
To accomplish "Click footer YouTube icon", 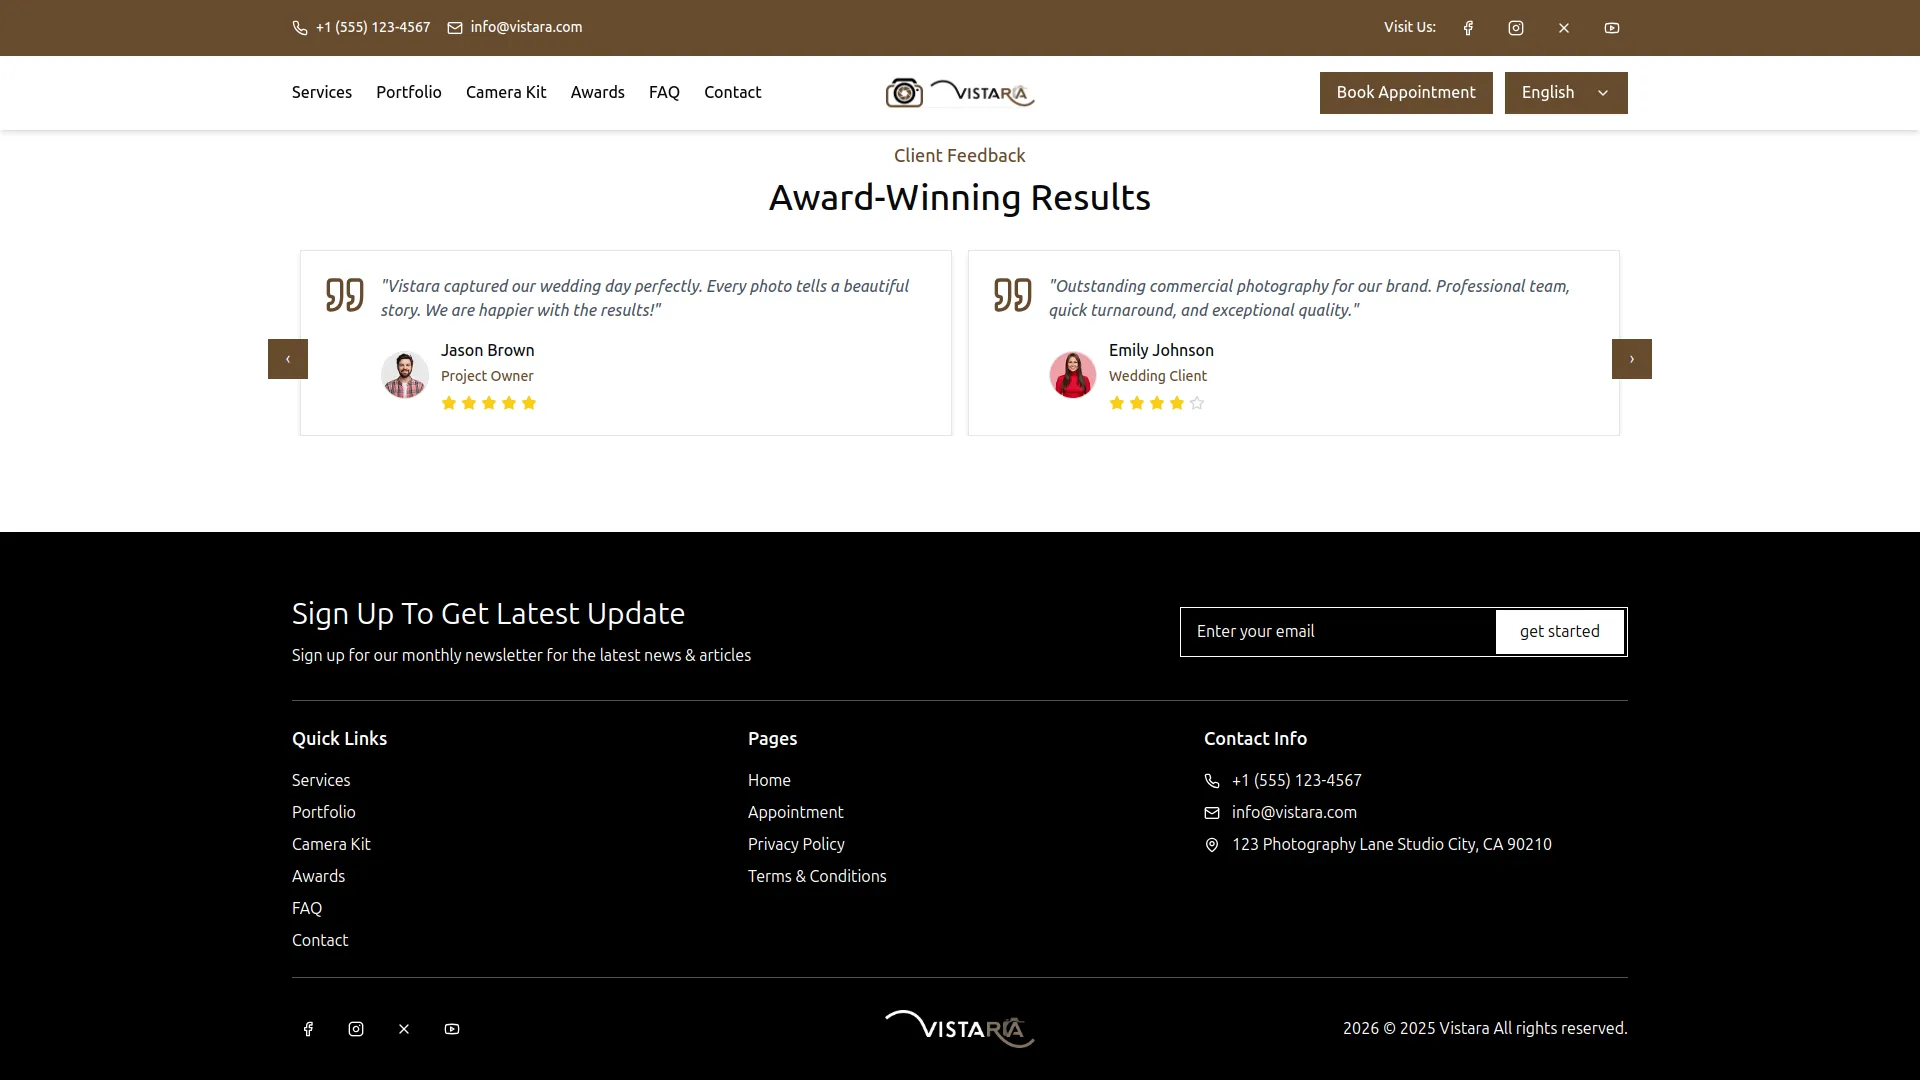I will [452, 1029].
